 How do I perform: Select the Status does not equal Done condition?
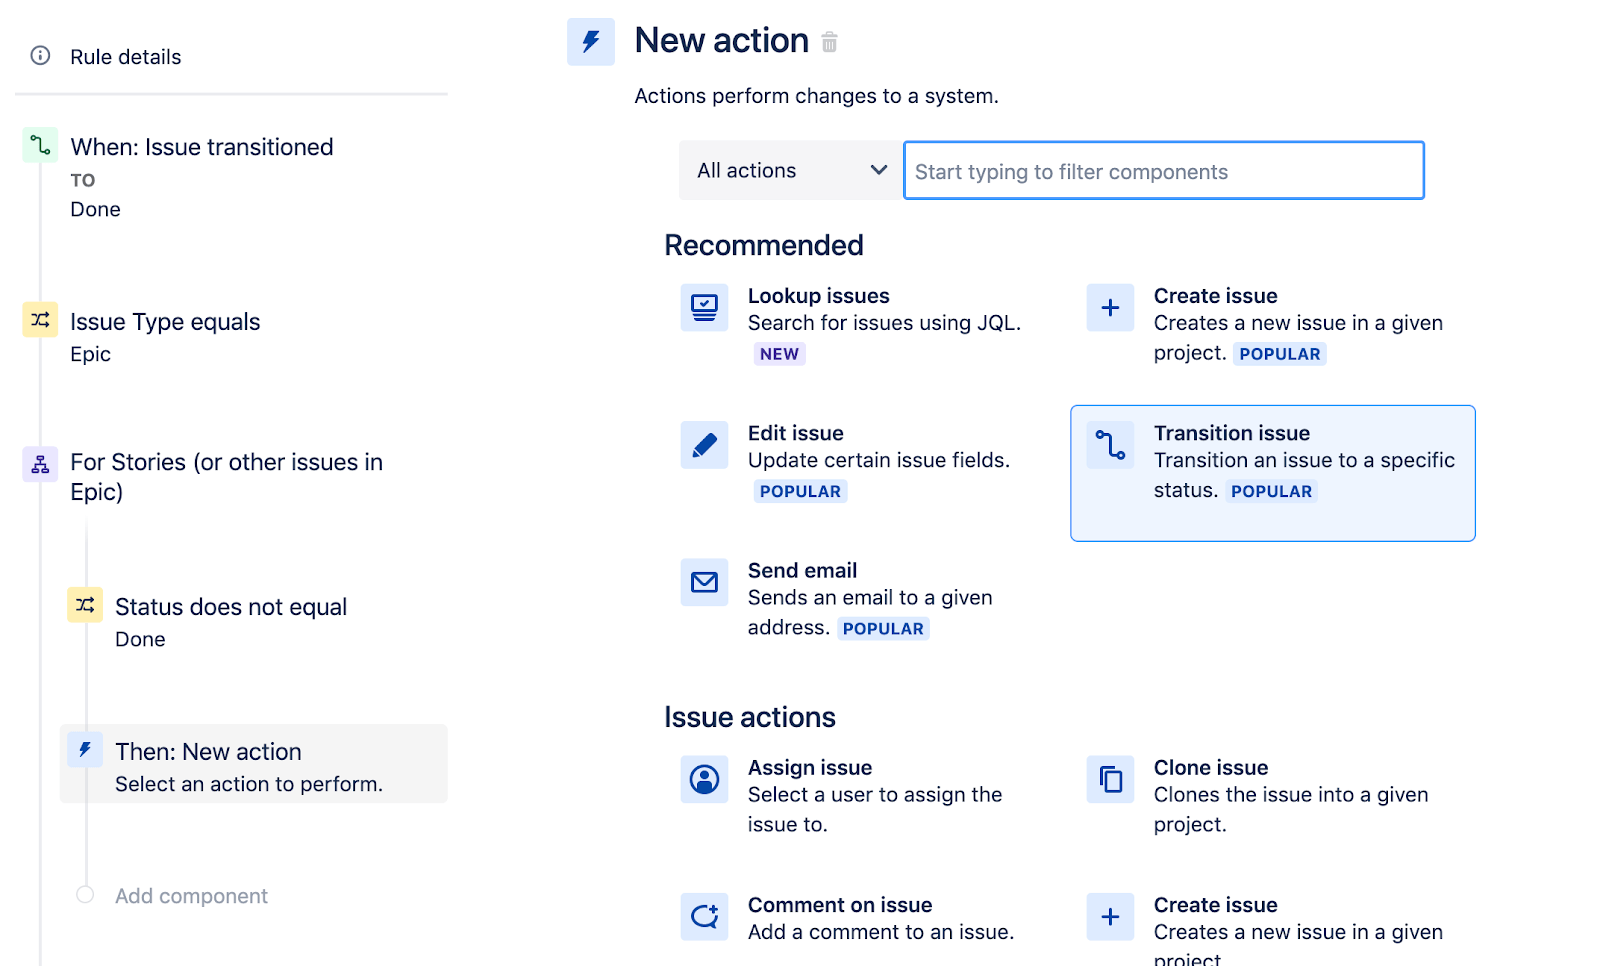tap(230, 606)
